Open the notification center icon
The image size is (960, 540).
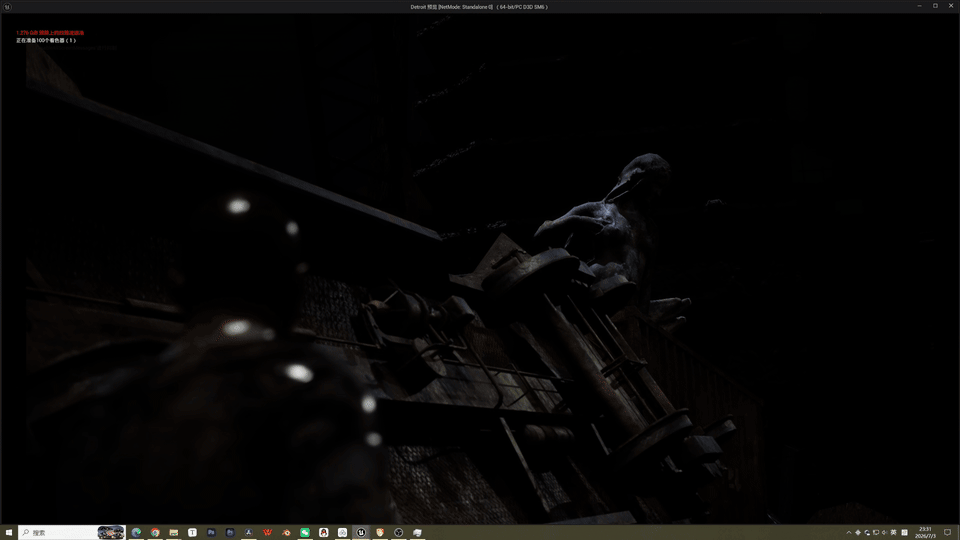[947, 533]
